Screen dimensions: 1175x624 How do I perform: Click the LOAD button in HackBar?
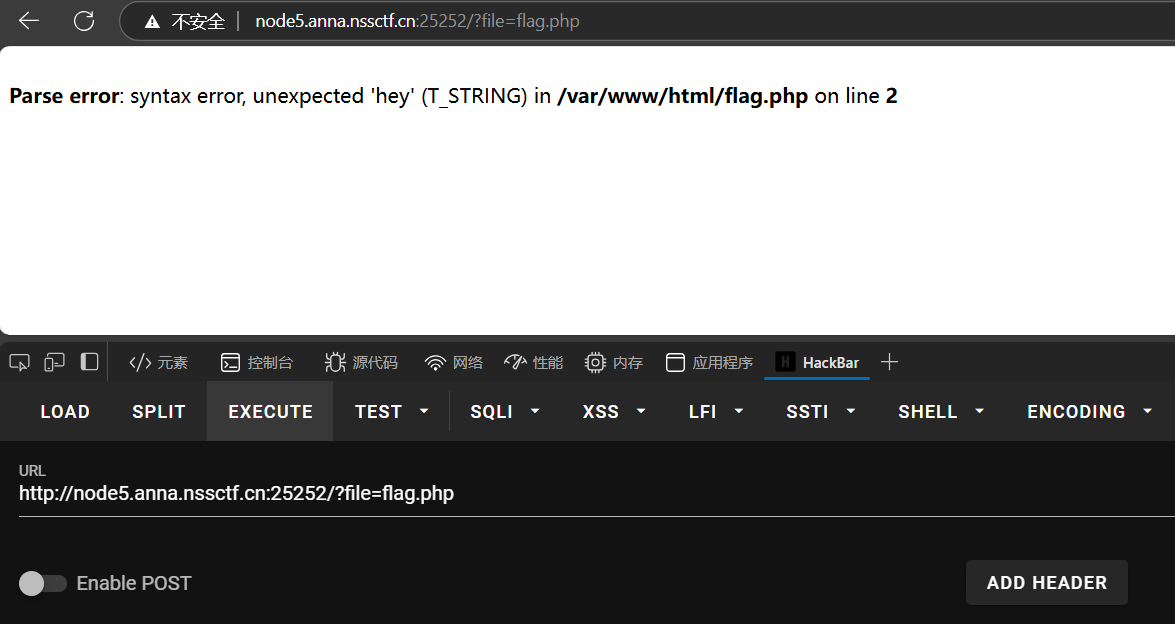[x=65, y=411]
